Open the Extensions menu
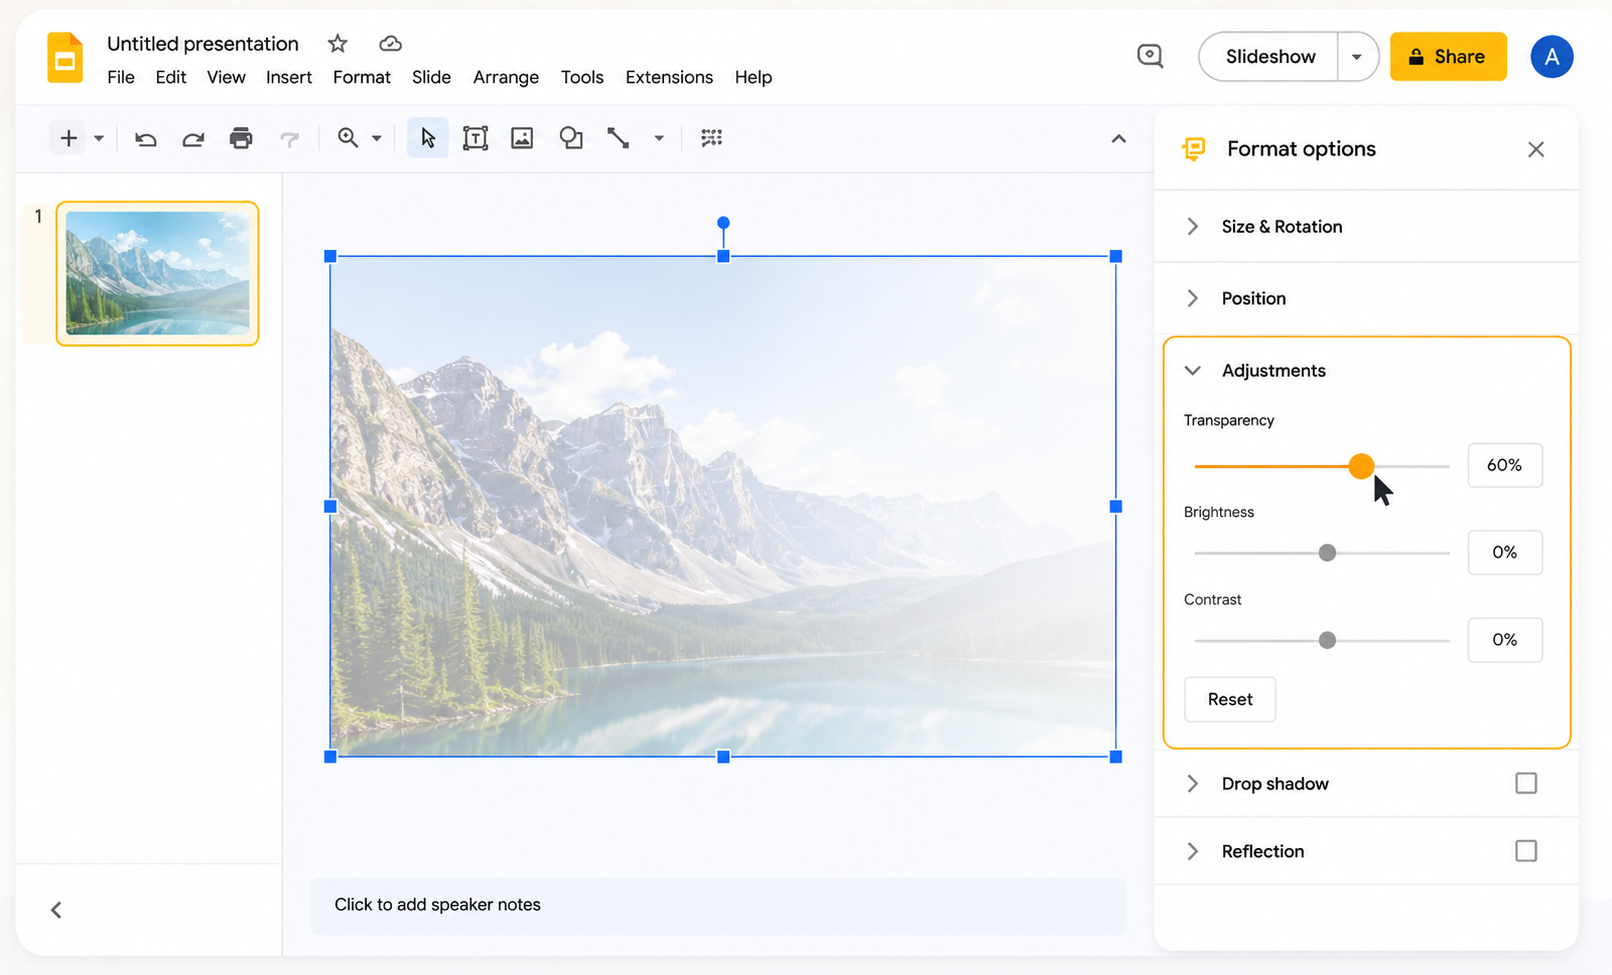The image size is (1612, 975). [x=669, y=77]
